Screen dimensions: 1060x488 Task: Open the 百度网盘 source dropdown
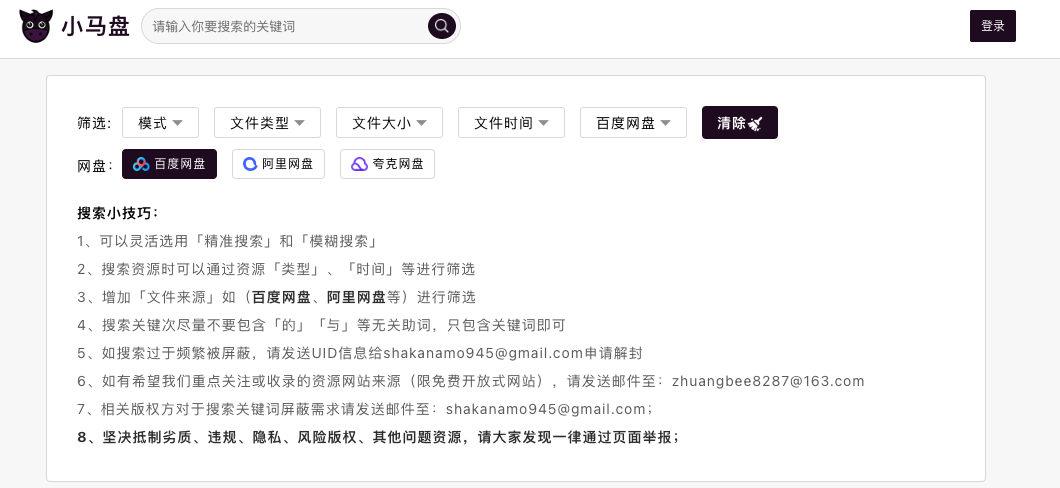coord(633,123)
